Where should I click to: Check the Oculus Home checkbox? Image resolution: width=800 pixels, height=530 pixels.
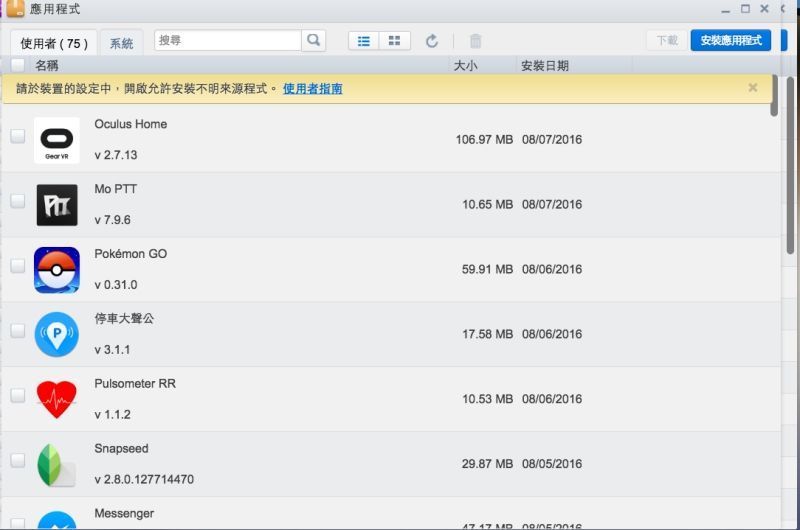(18, 136)
